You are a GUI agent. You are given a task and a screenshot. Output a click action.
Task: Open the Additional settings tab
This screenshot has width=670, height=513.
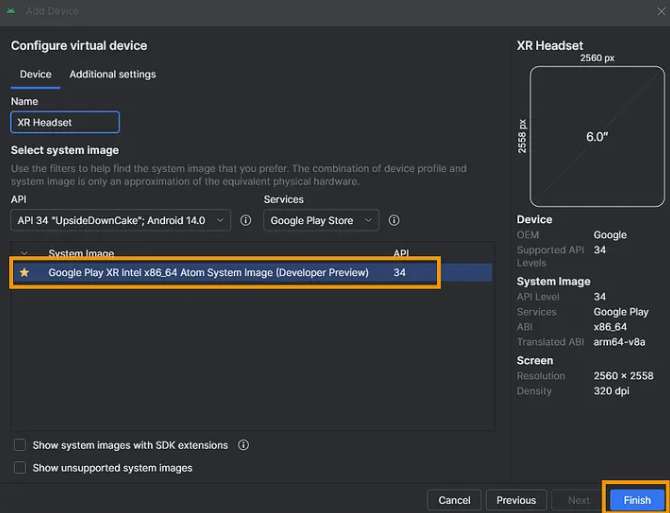tap(112, 74)
